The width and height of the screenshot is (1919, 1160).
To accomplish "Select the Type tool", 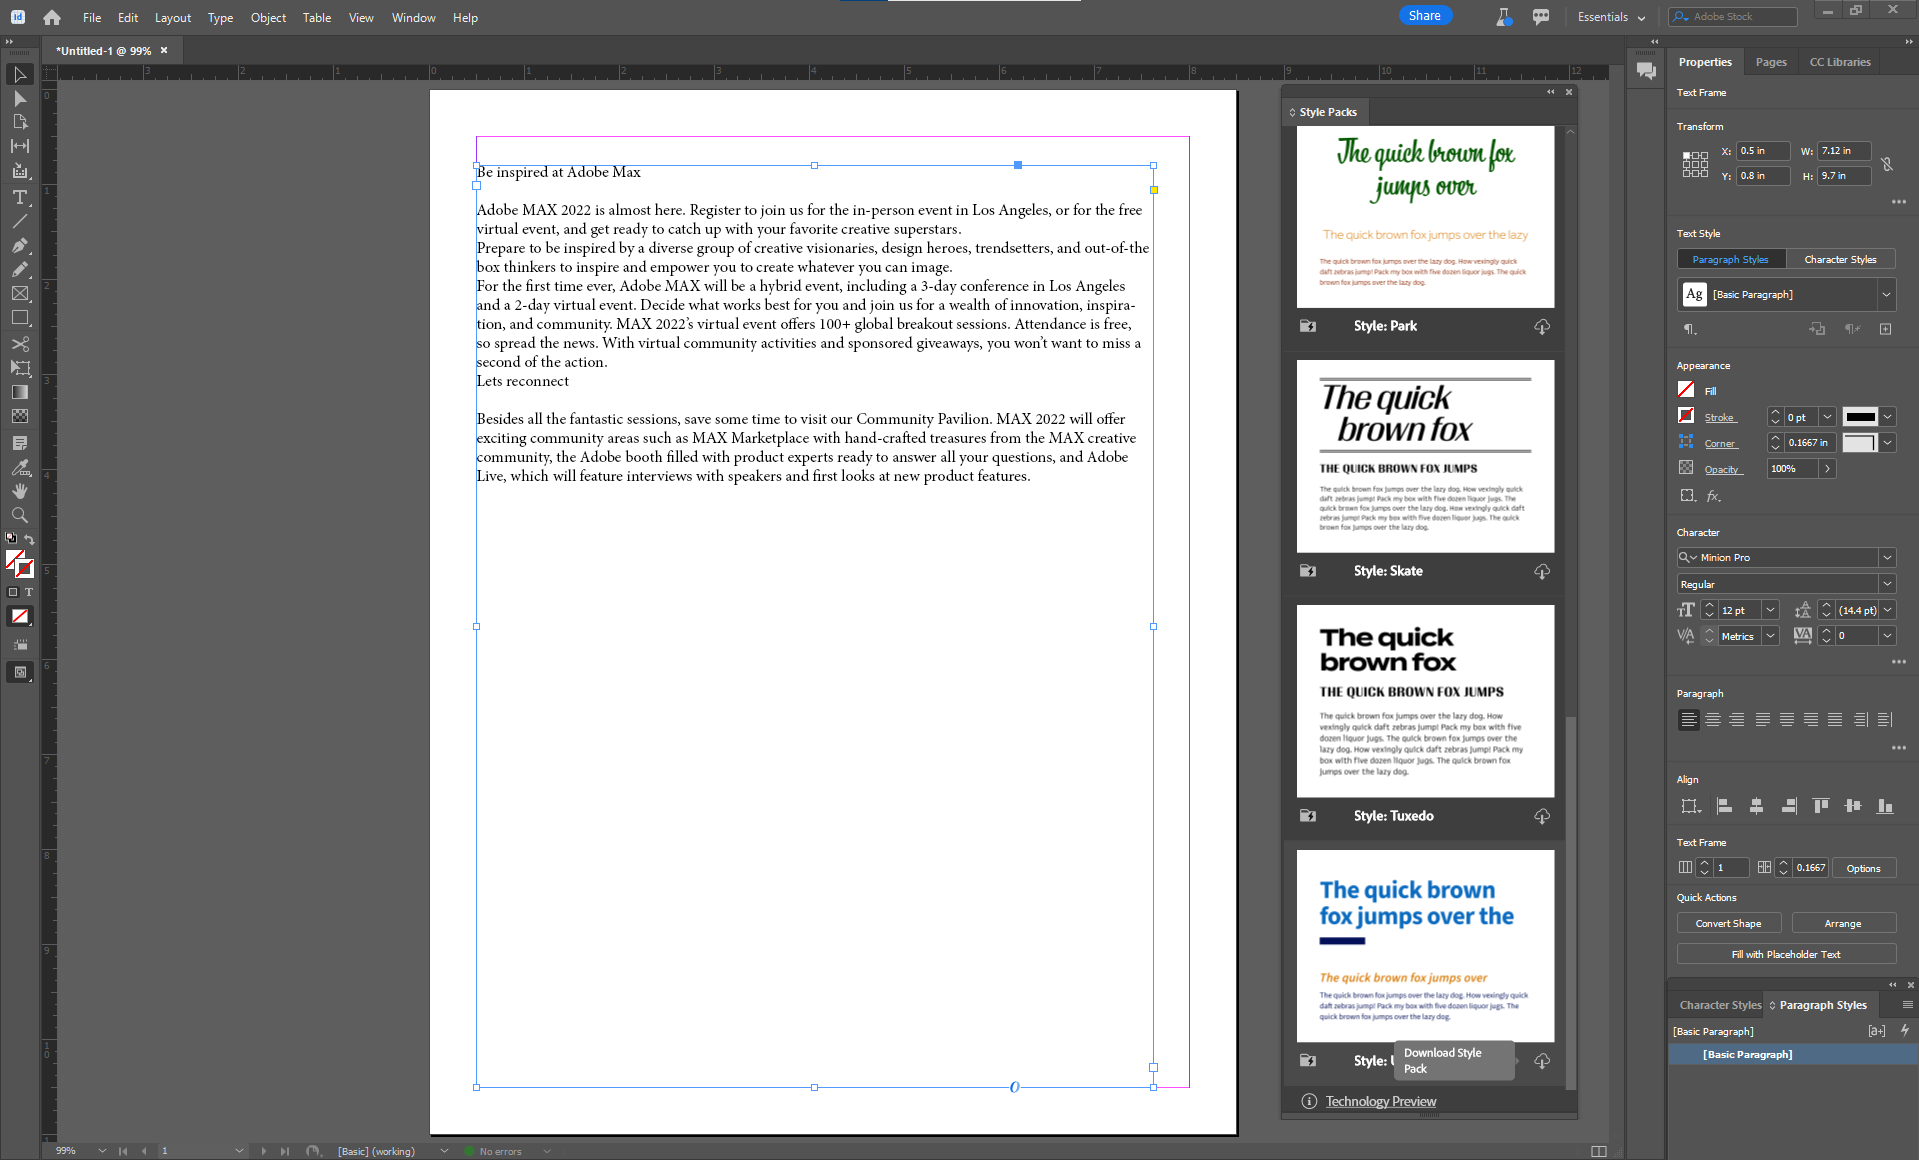I will pos(20,197).
